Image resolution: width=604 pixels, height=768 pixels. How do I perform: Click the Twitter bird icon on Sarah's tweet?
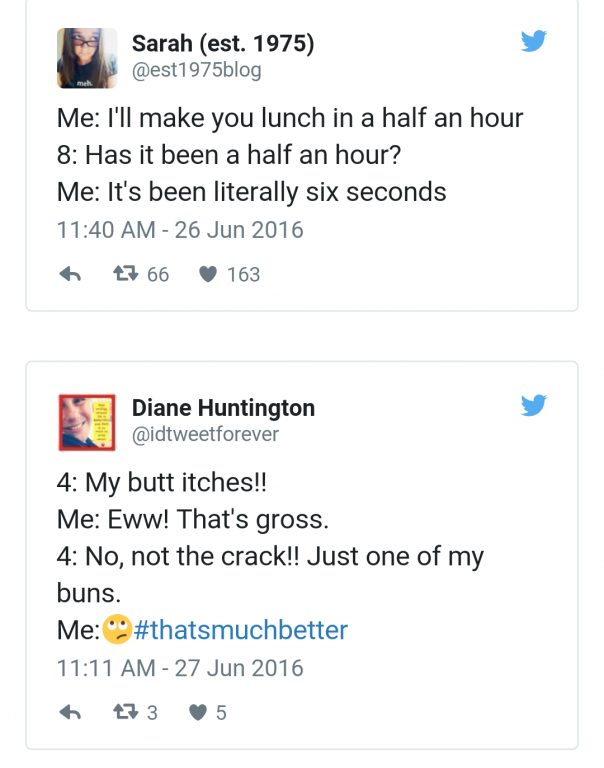(534, 41)
